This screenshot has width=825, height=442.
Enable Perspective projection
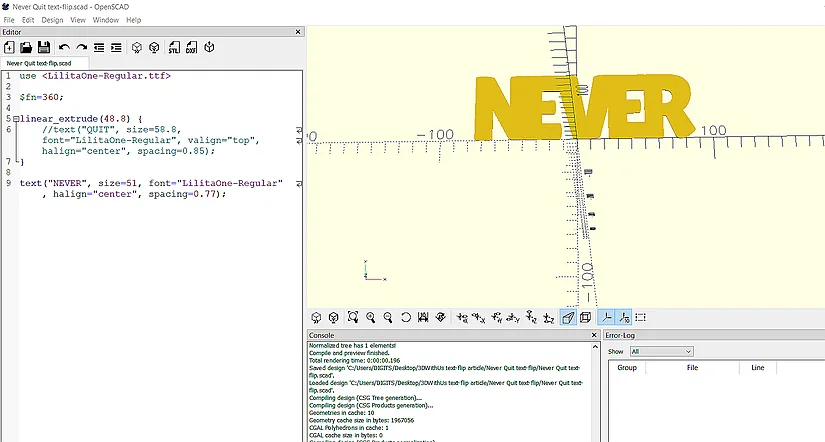[x=568, y=317]
